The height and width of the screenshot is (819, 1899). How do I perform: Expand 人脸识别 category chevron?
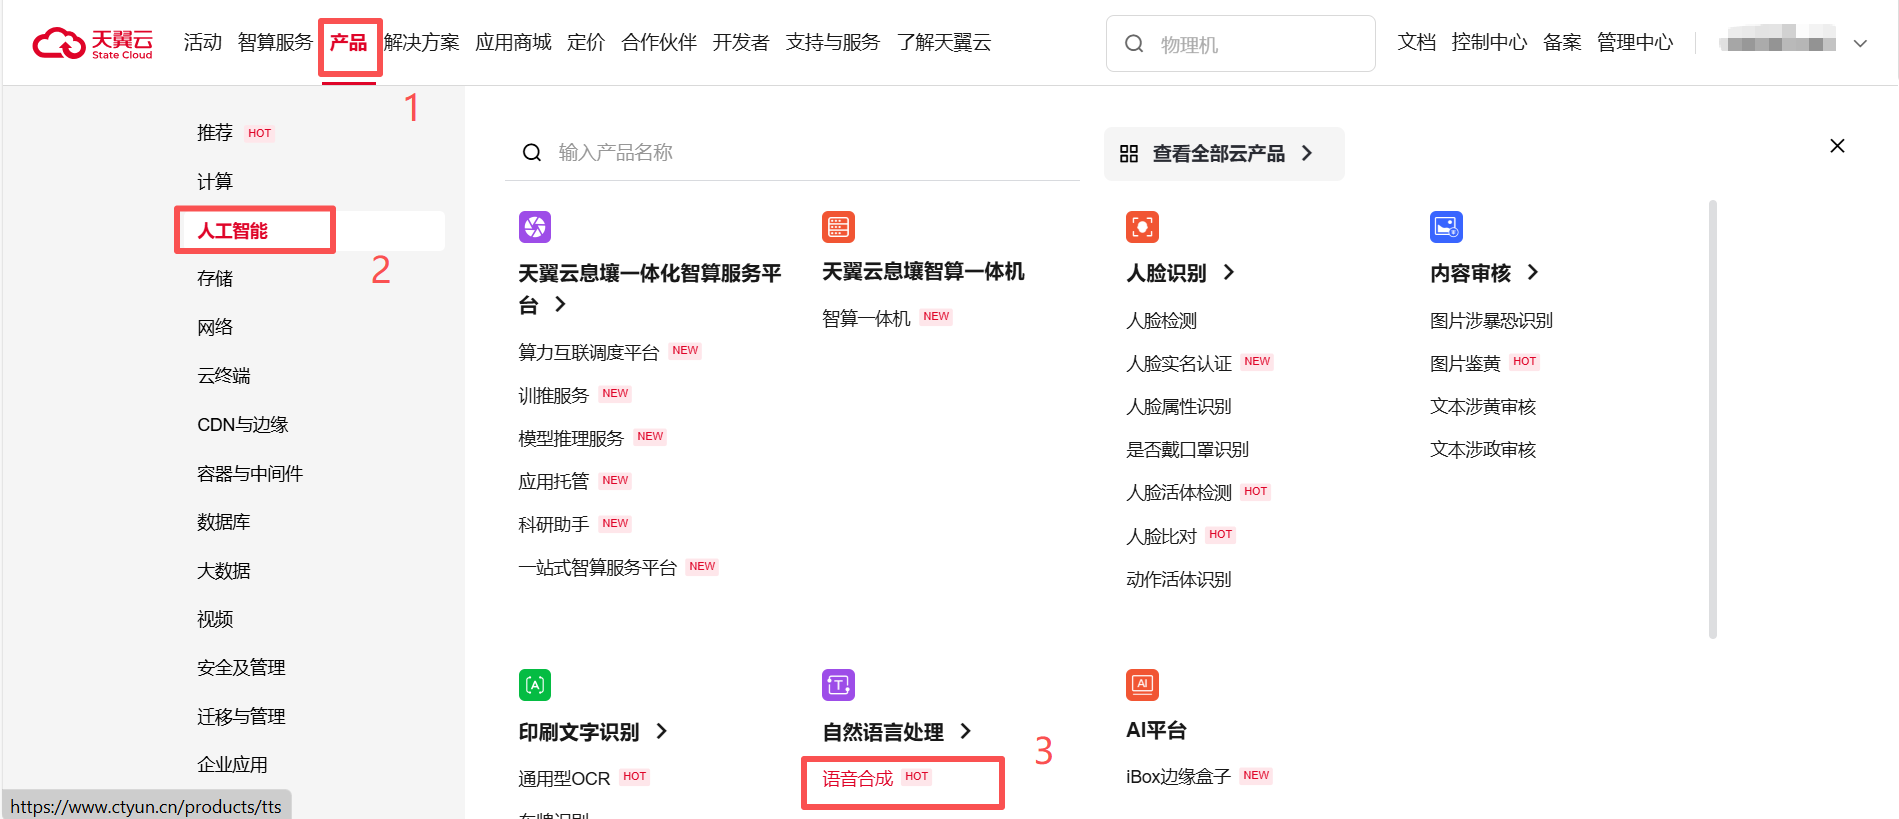click(x=1229, y=272)
